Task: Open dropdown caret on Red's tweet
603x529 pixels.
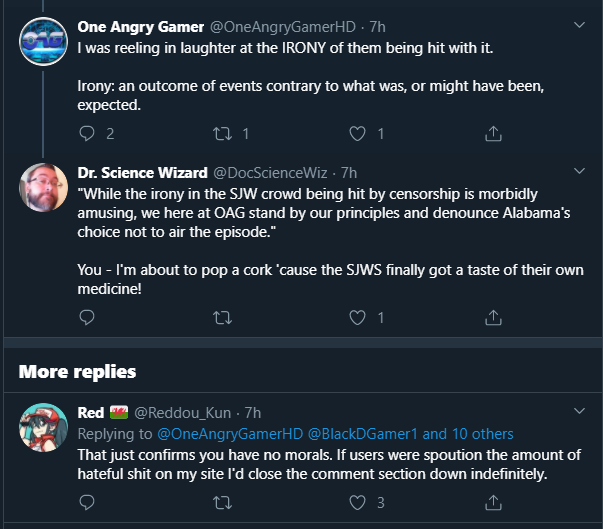Action: (x=579, y=411)
